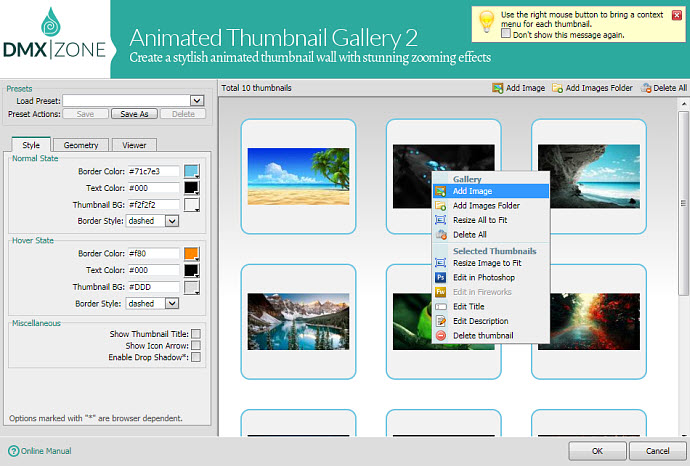This screenshot has width=690, height=466.
Task: Click Normal Border Color field #71c7e3
Action: click(x=154, y=171)
